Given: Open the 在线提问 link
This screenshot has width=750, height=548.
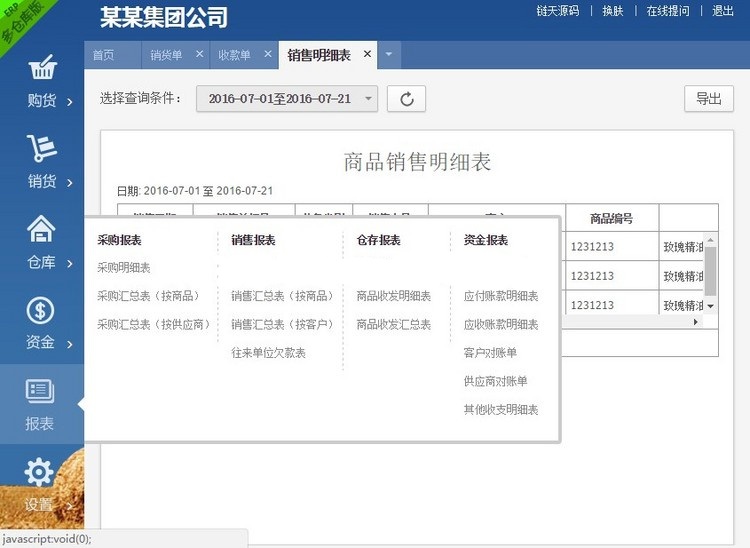Looking at the screenshot, I should coord(668,11).
